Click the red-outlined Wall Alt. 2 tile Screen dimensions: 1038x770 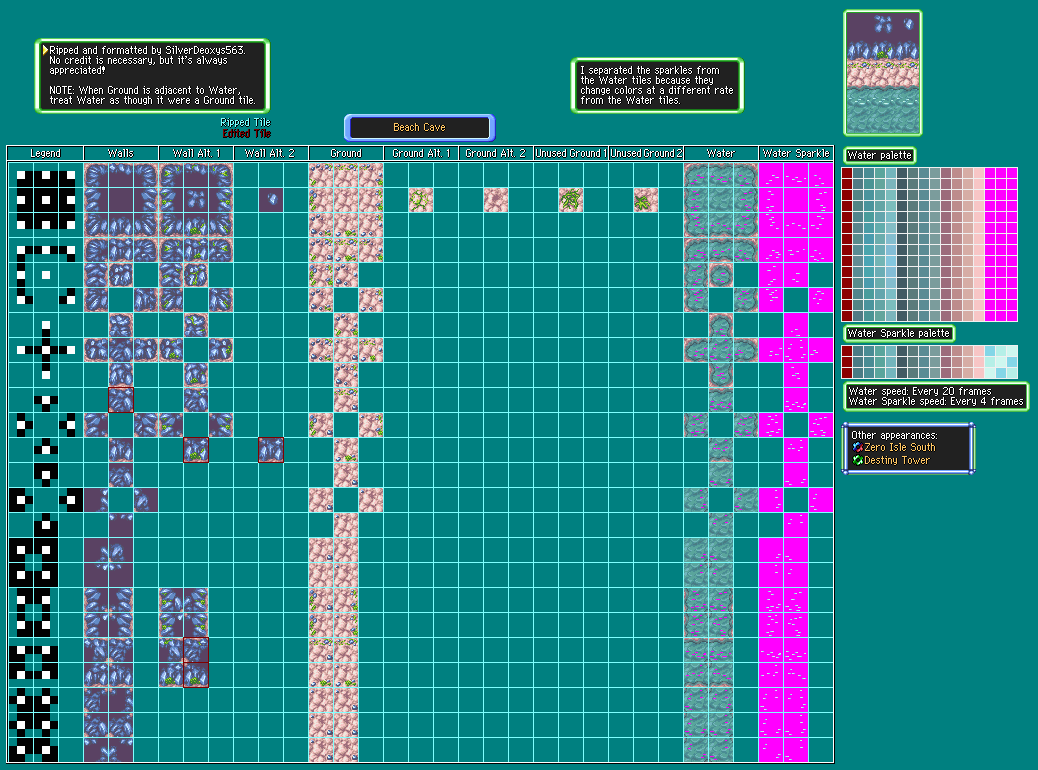pyautogui.click(x=271, y=450)
